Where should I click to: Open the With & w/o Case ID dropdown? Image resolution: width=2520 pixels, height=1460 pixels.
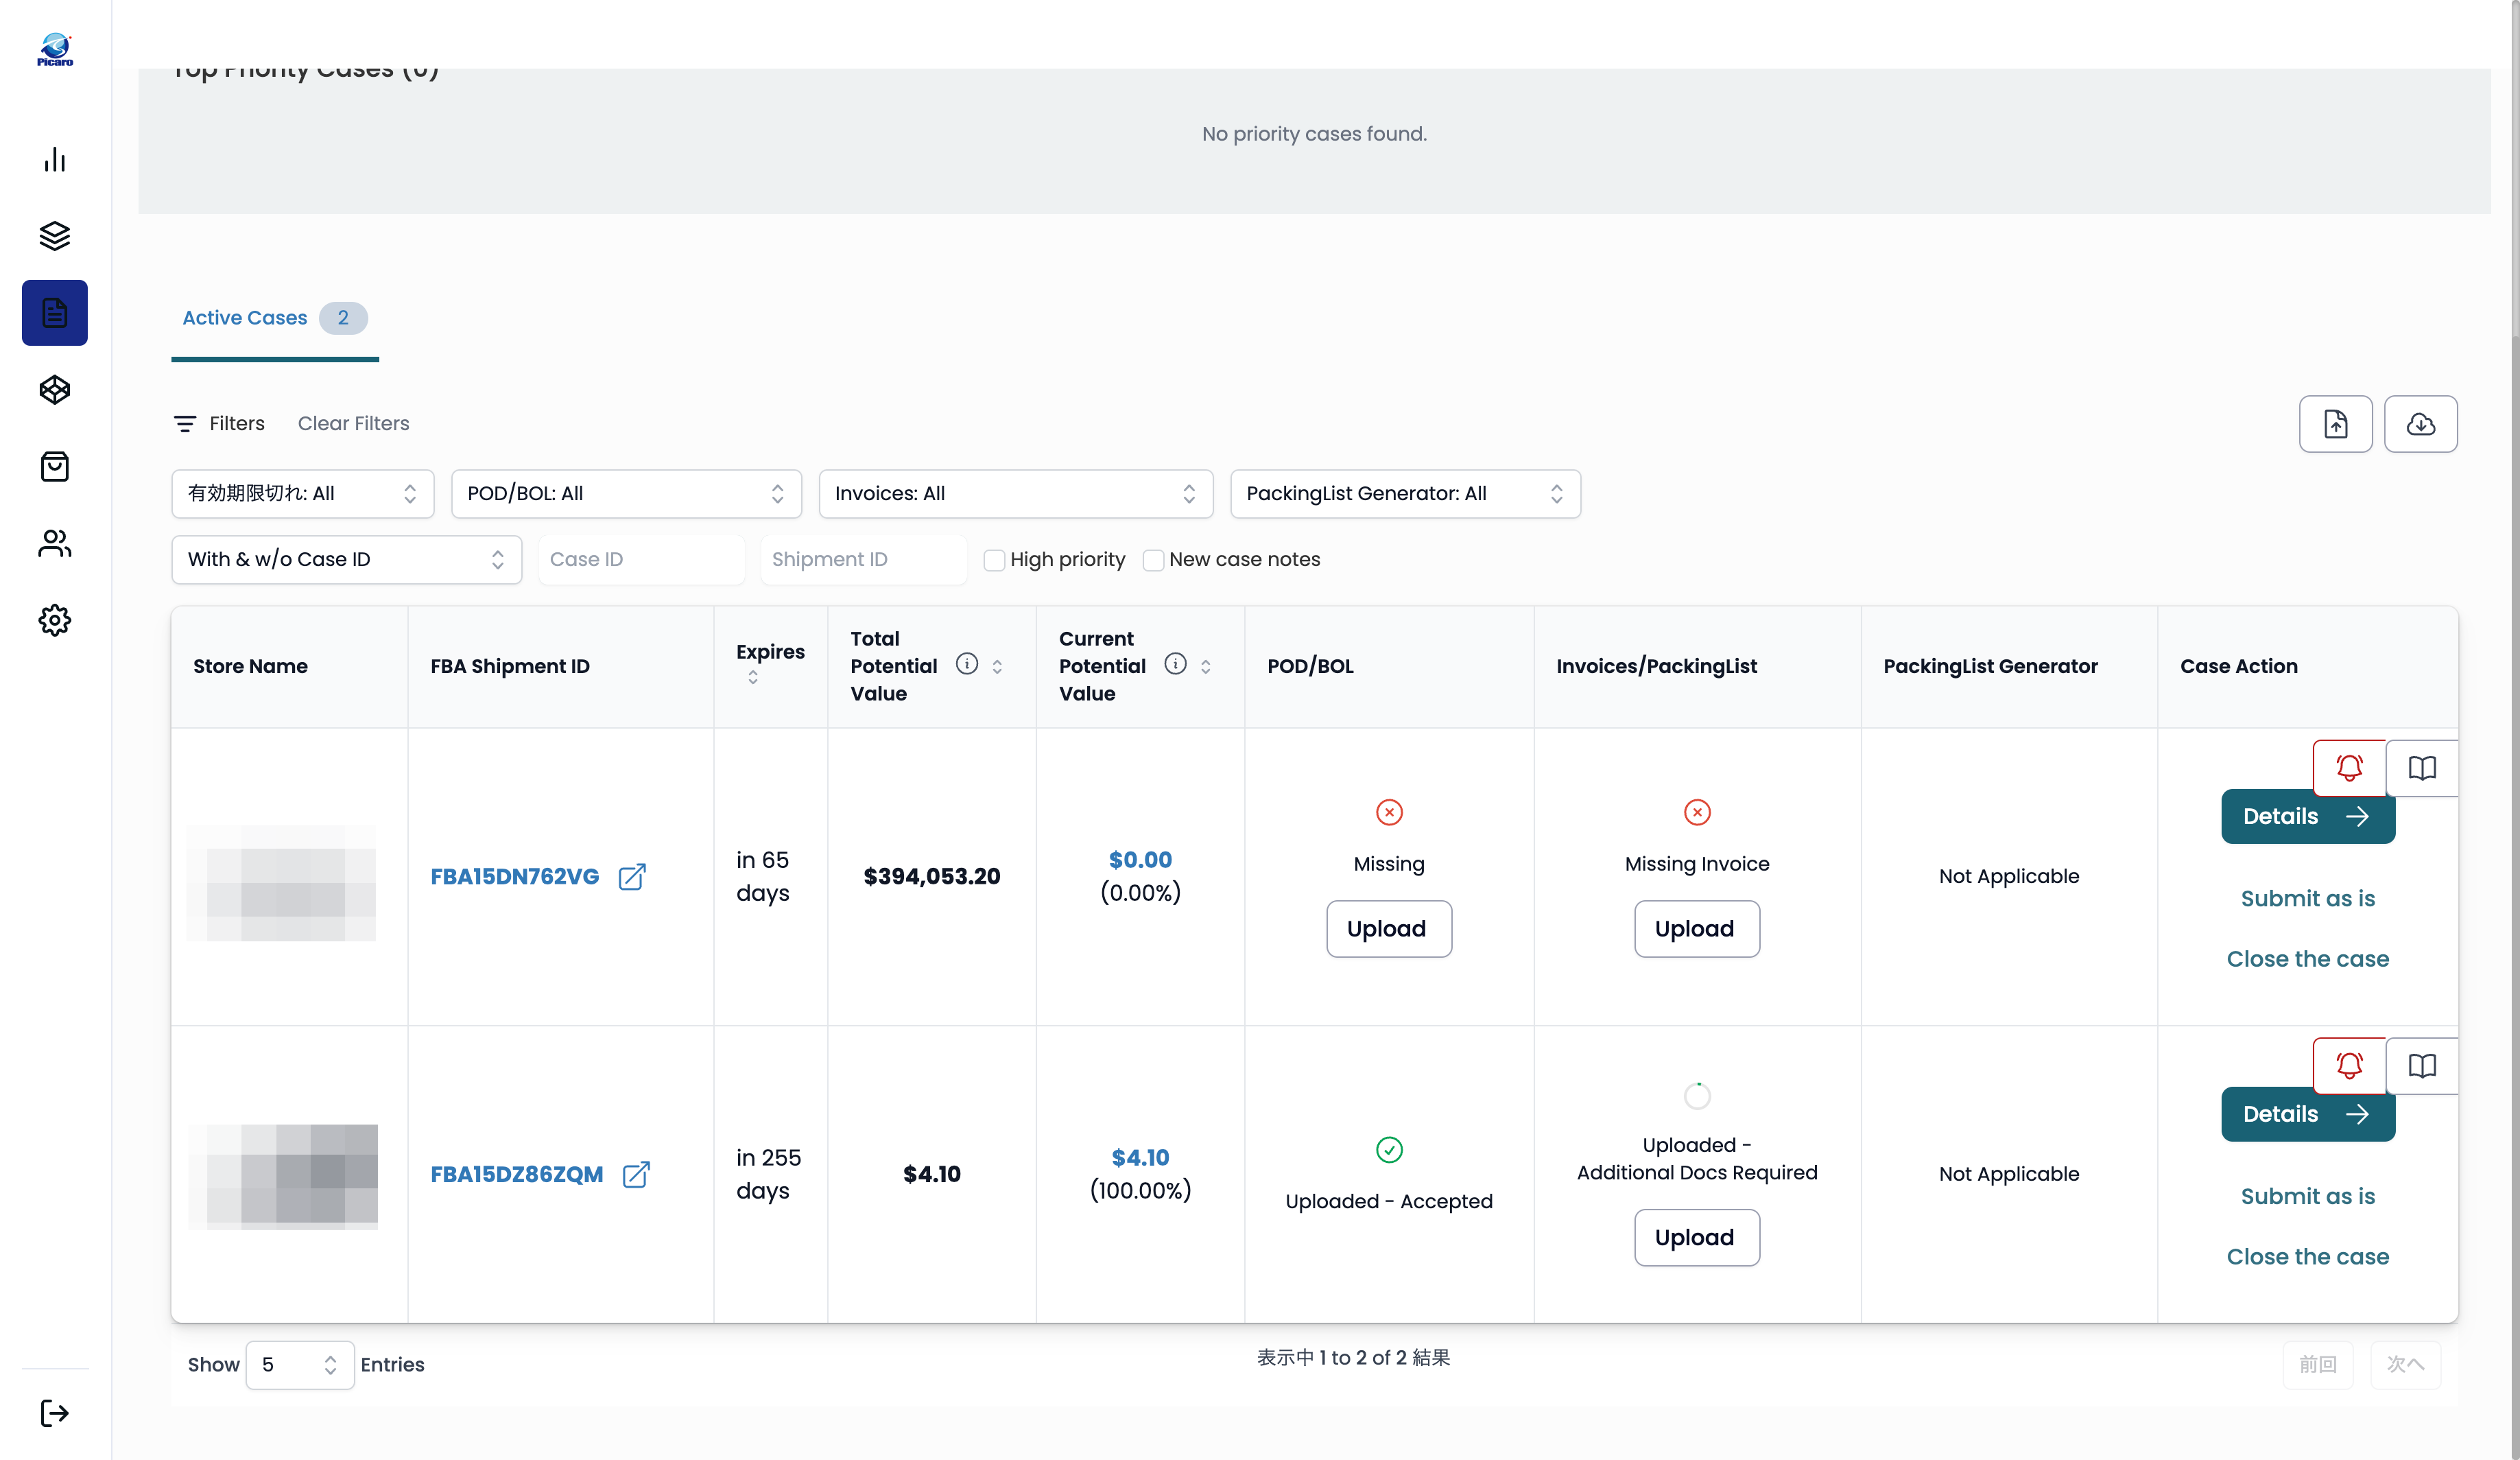(346, 560)
